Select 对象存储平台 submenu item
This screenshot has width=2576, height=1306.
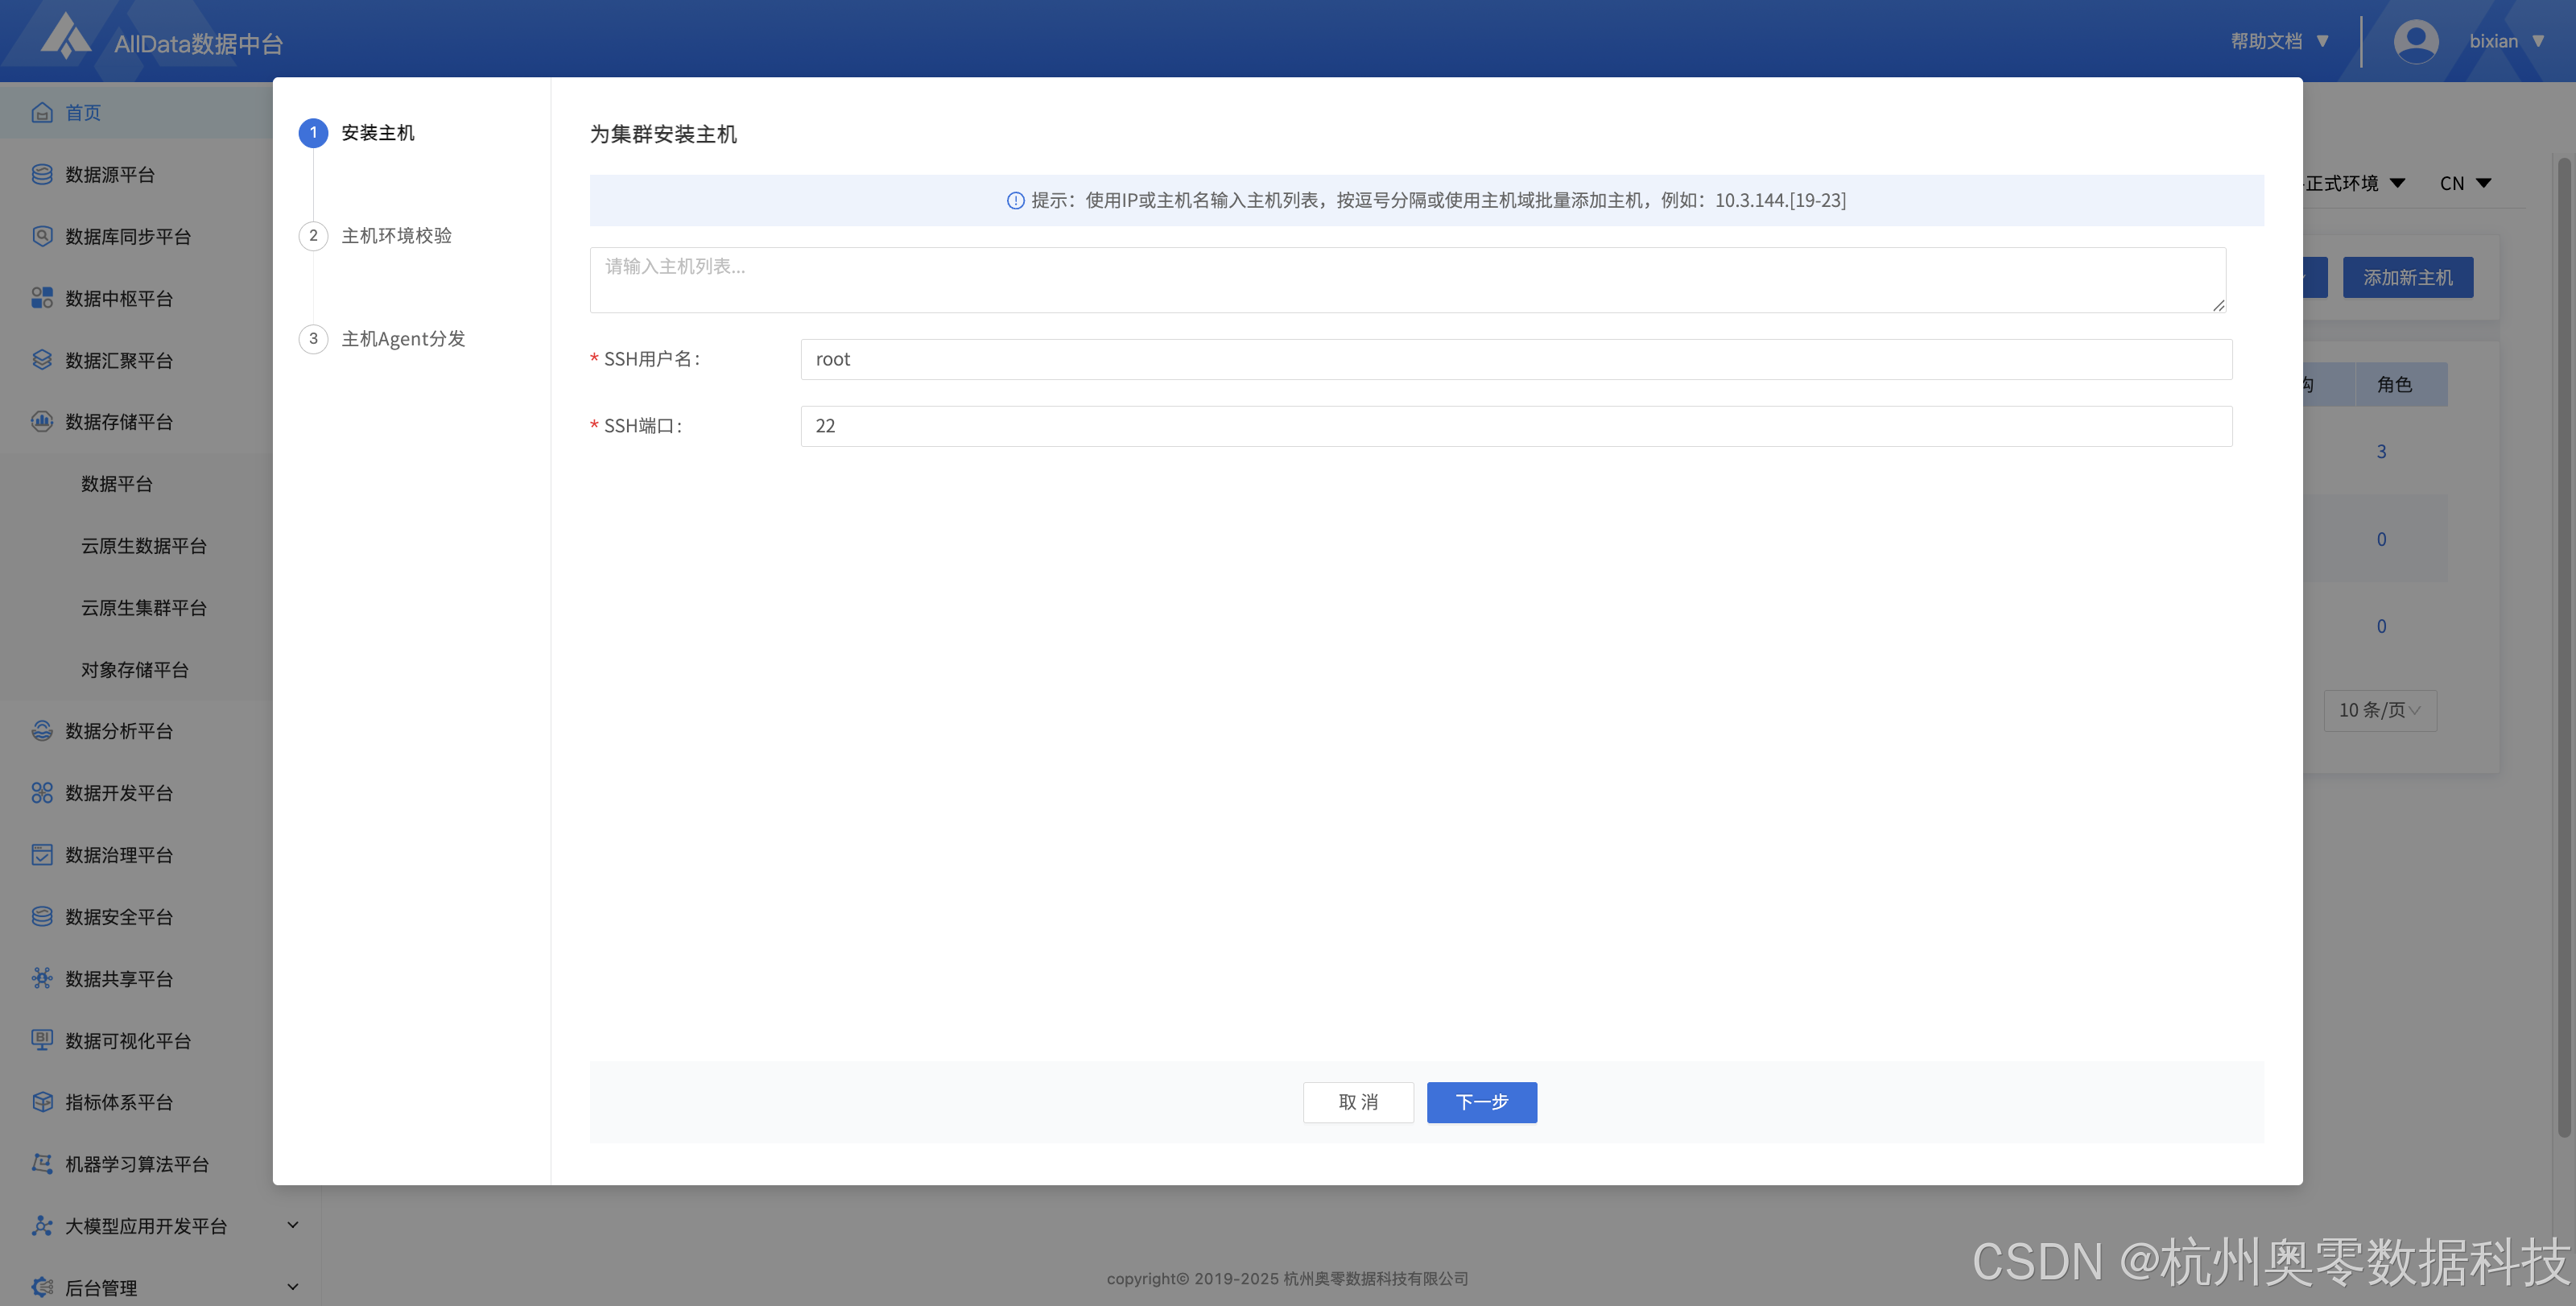click(x=135, y=669)
